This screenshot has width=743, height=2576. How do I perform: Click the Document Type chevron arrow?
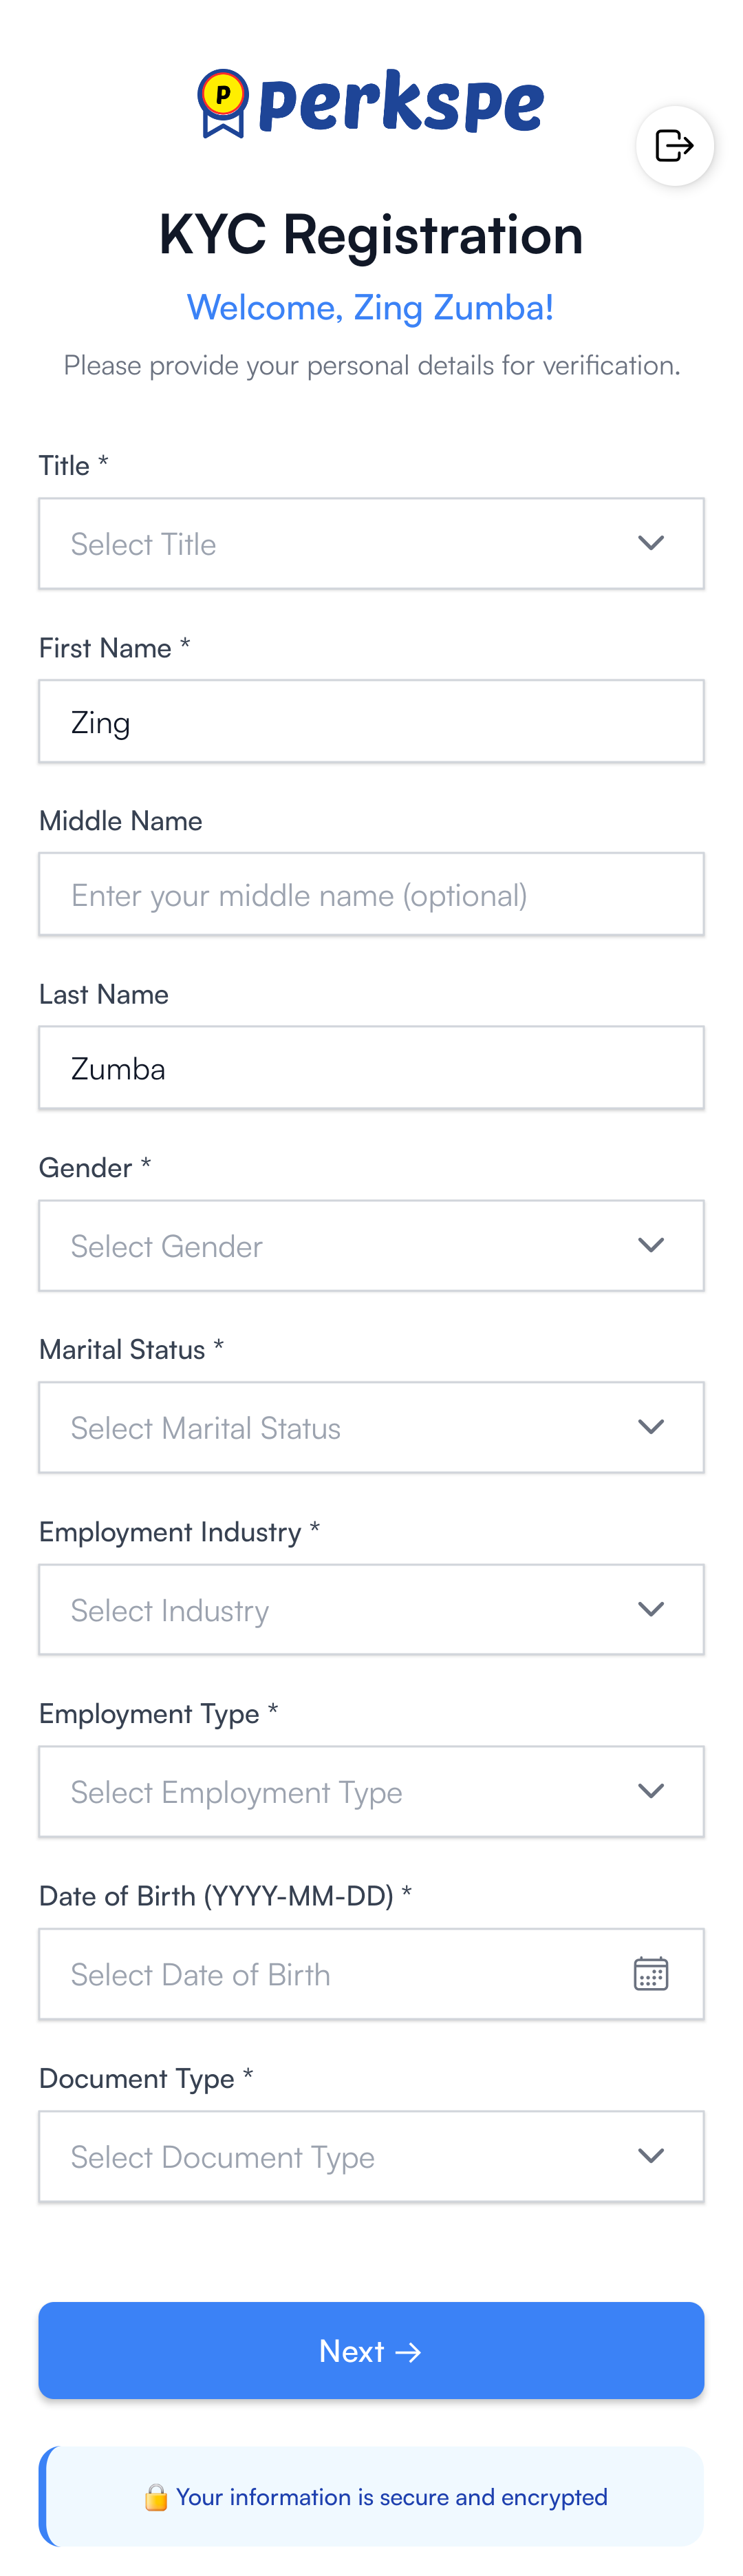coord(651,2155)
